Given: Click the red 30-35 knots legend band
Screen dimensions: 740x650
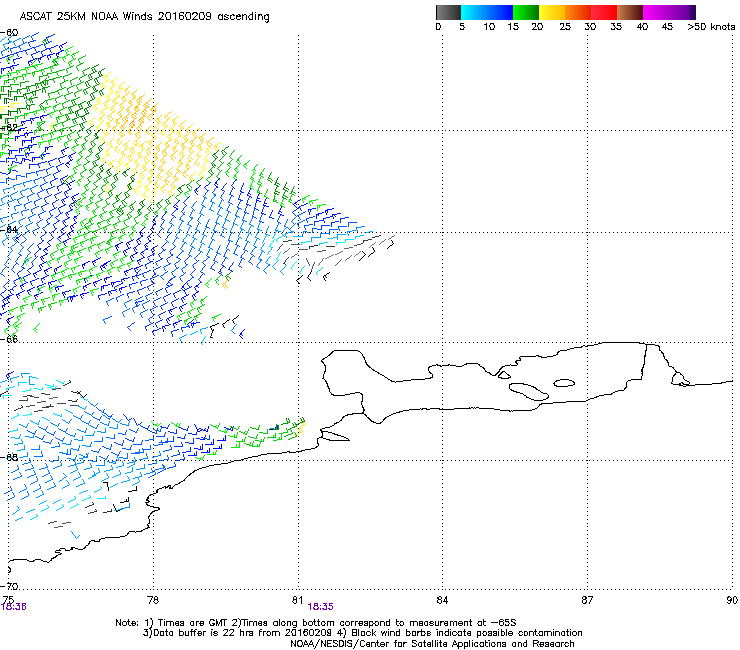Looking at the screenshot, I should point(604,12).
